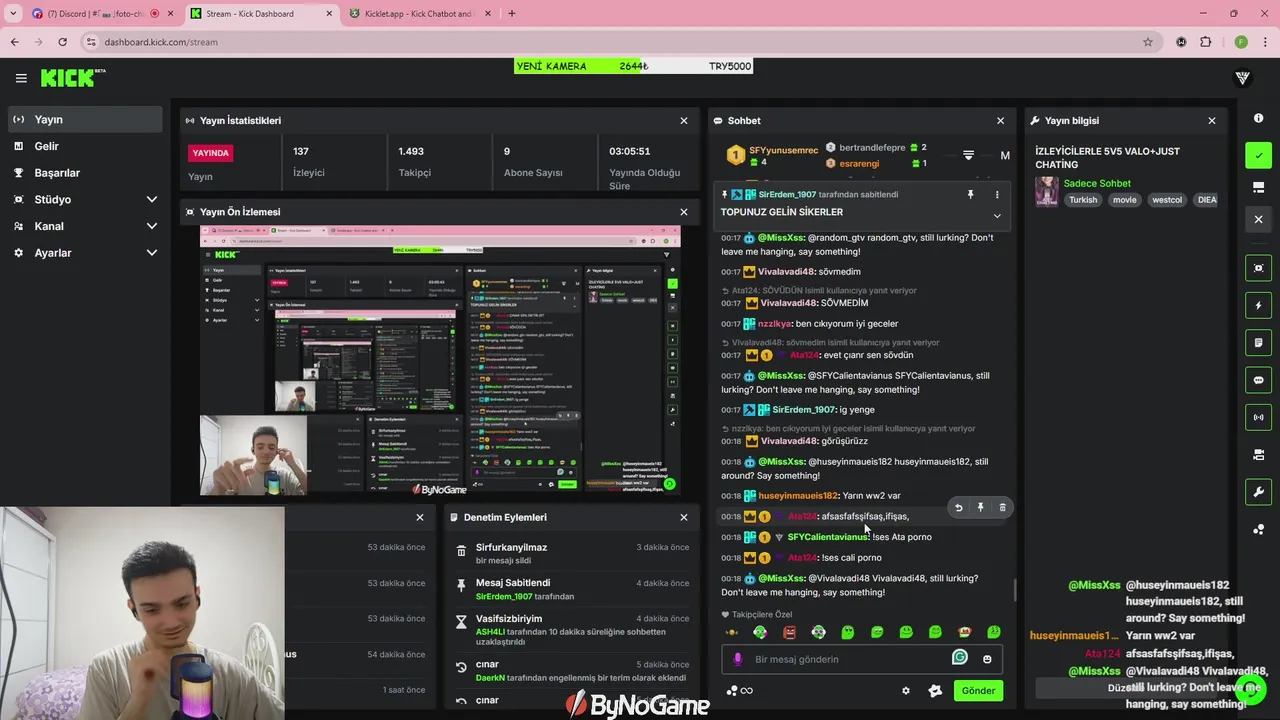
Task: Open the Gelir sidebar item
Action: tap(84, 146)
